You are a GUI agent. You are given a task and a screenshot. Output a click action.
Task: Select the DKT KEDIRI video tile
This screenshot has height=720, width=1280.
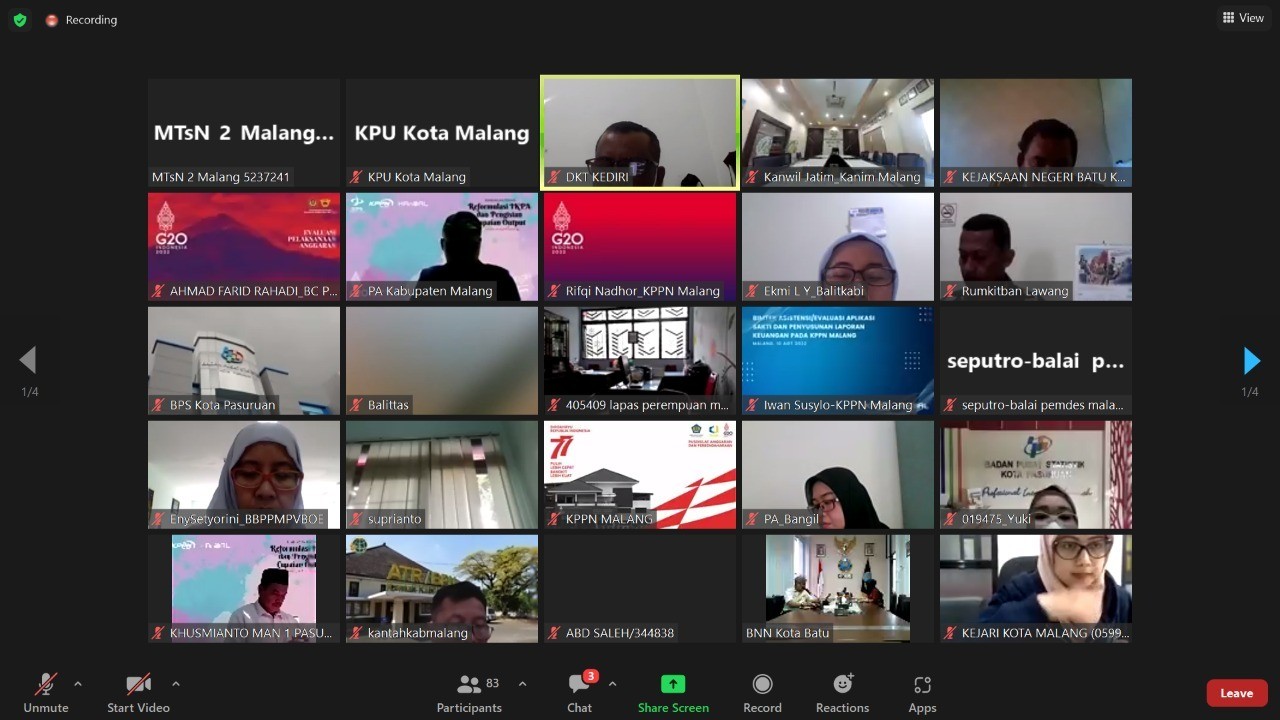click(x=640, y=132)
